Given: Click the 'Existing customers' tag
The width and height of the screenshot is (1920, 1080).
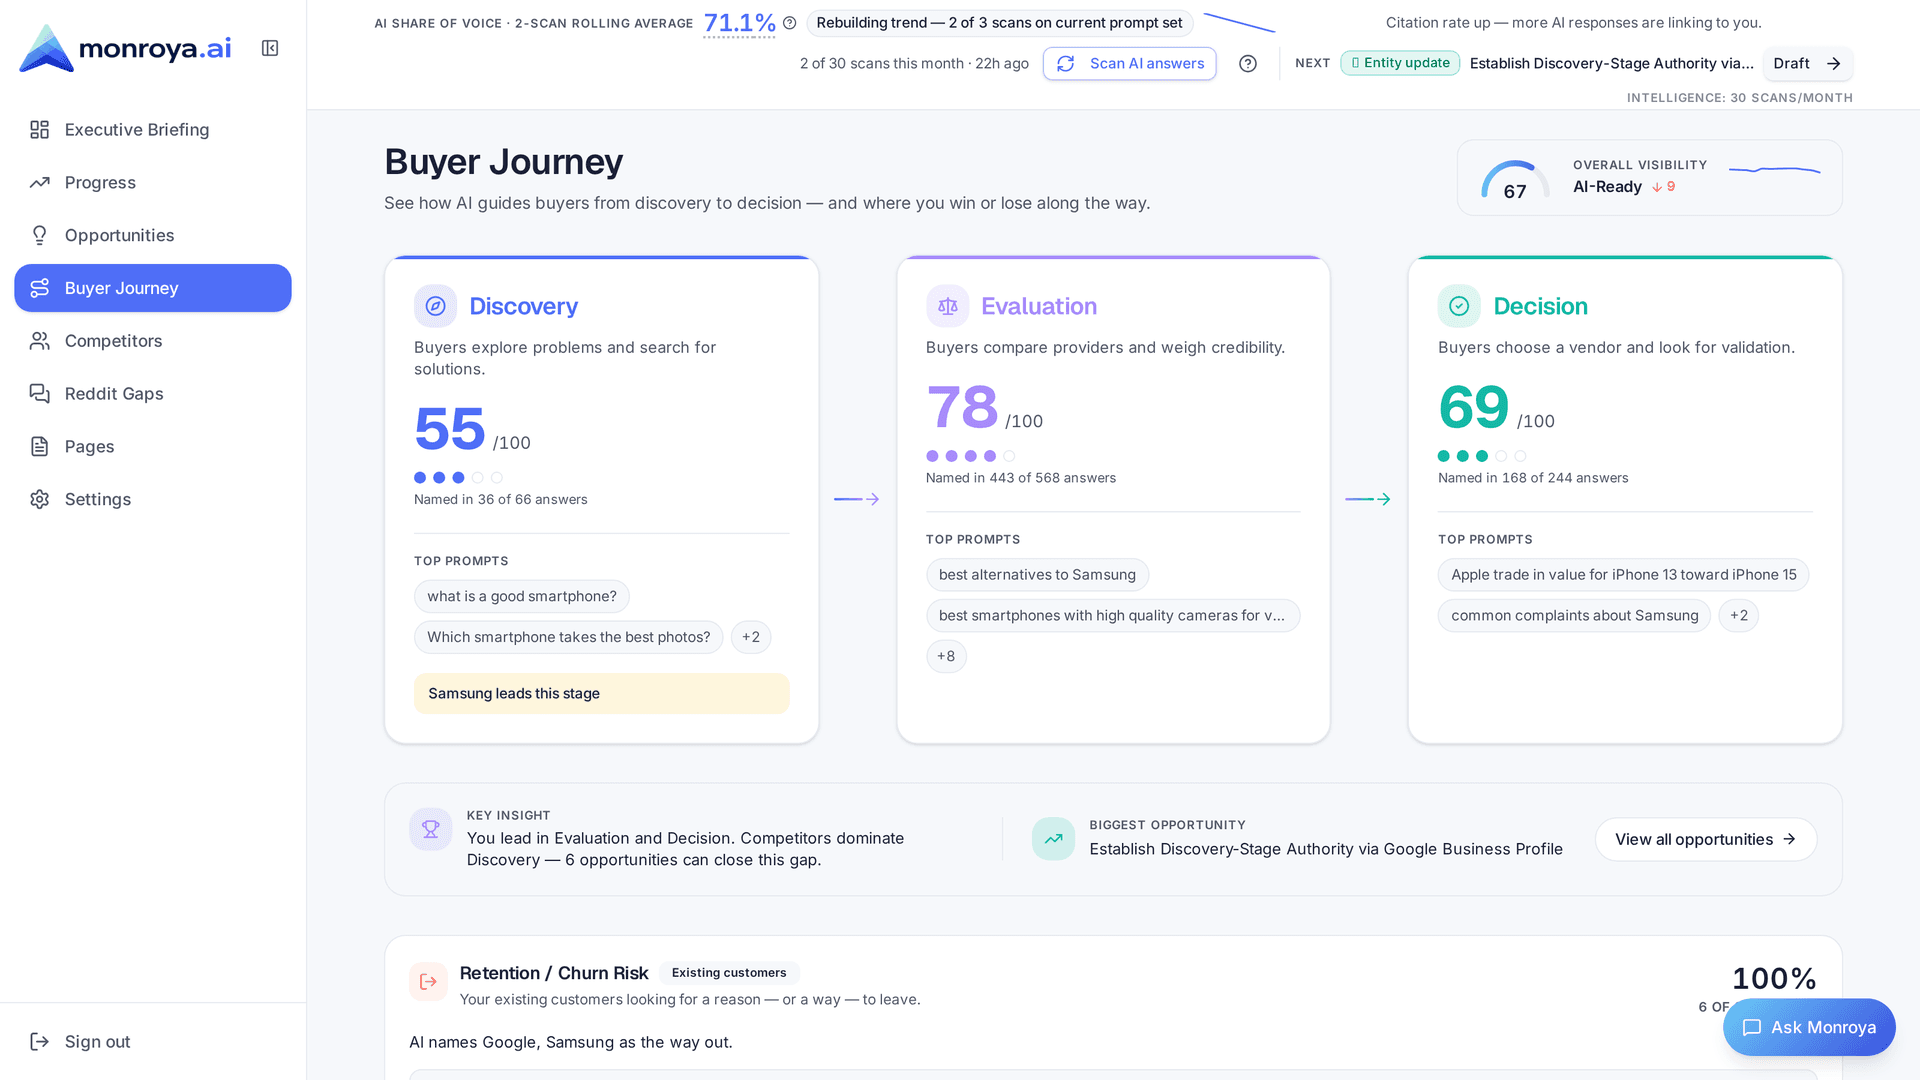Looking at the screenshot, I should [x=729, y=973].
